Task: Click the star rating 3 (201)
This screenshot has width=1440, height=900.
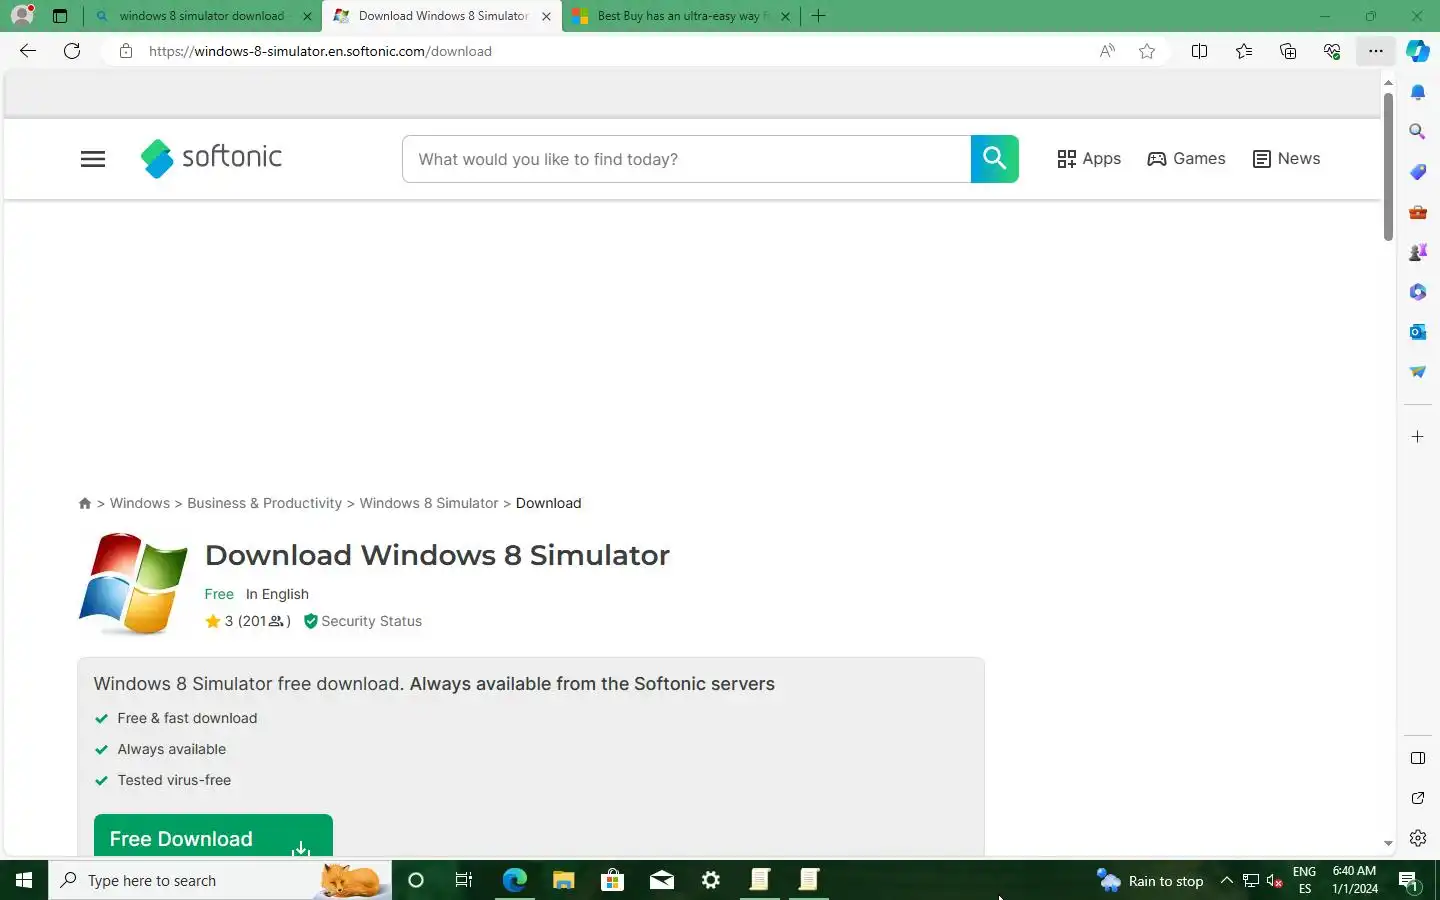Action: pyautogui.click(x=248, y=621)
